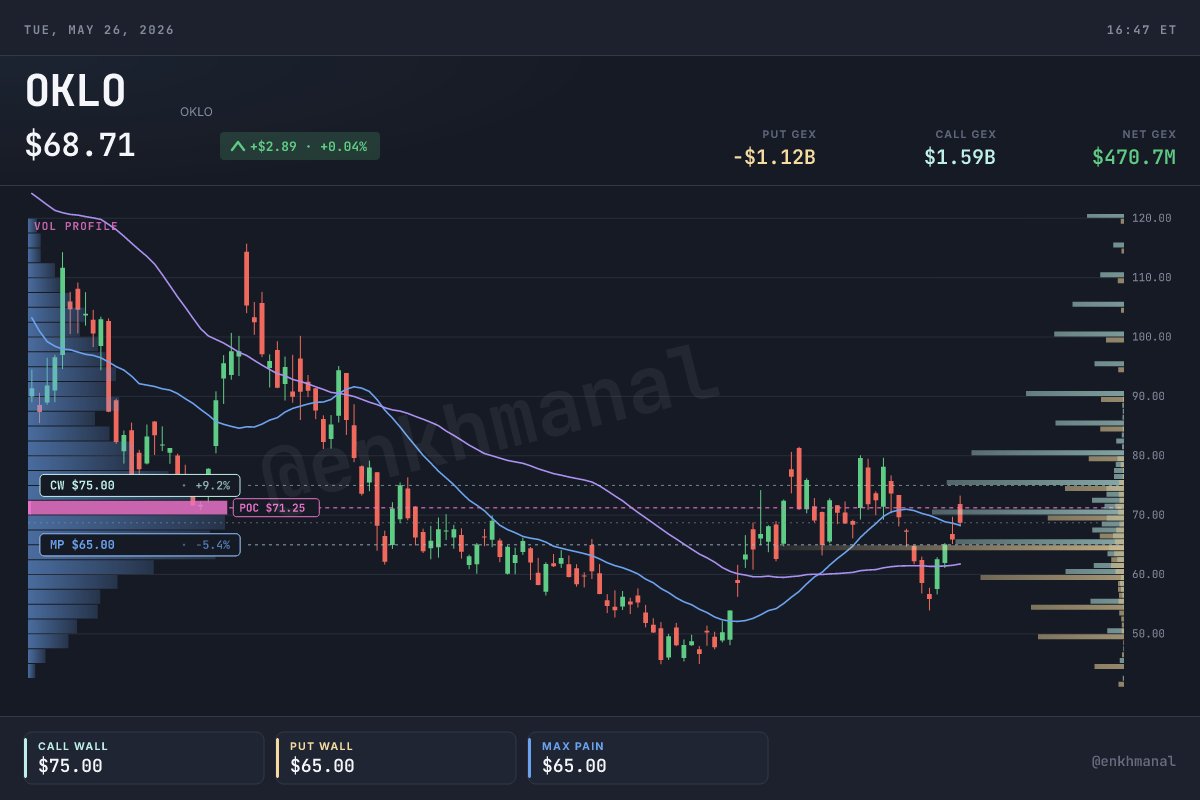Image resolution: width=1200 pixels, height=800 pixels.
Task: Click the -5.4% value in MP label
Action: [x=212, y=545]
